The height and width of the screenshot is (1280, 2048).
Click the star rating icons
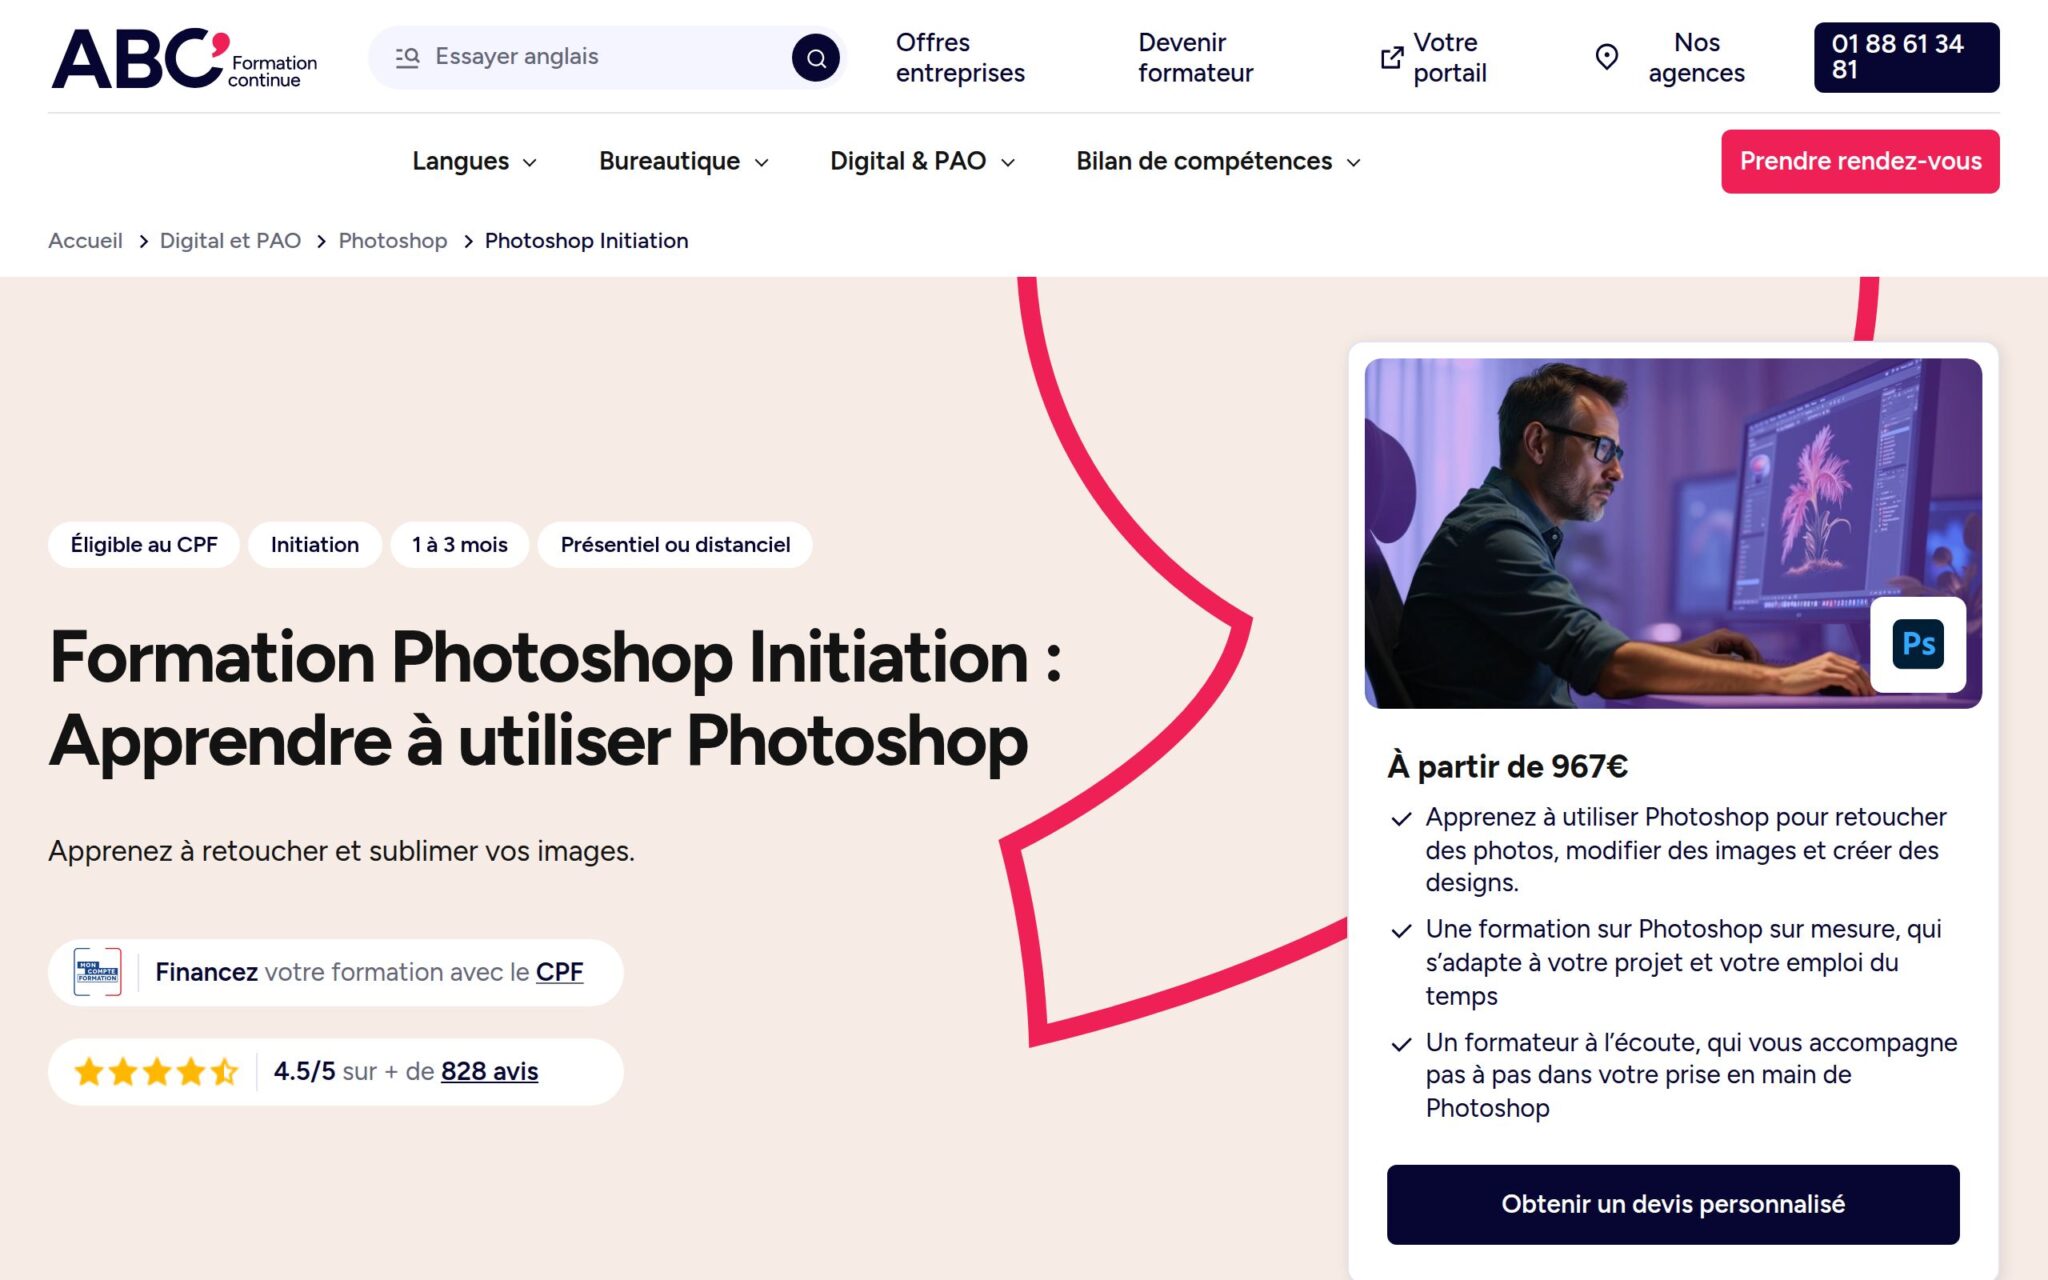156,1072
